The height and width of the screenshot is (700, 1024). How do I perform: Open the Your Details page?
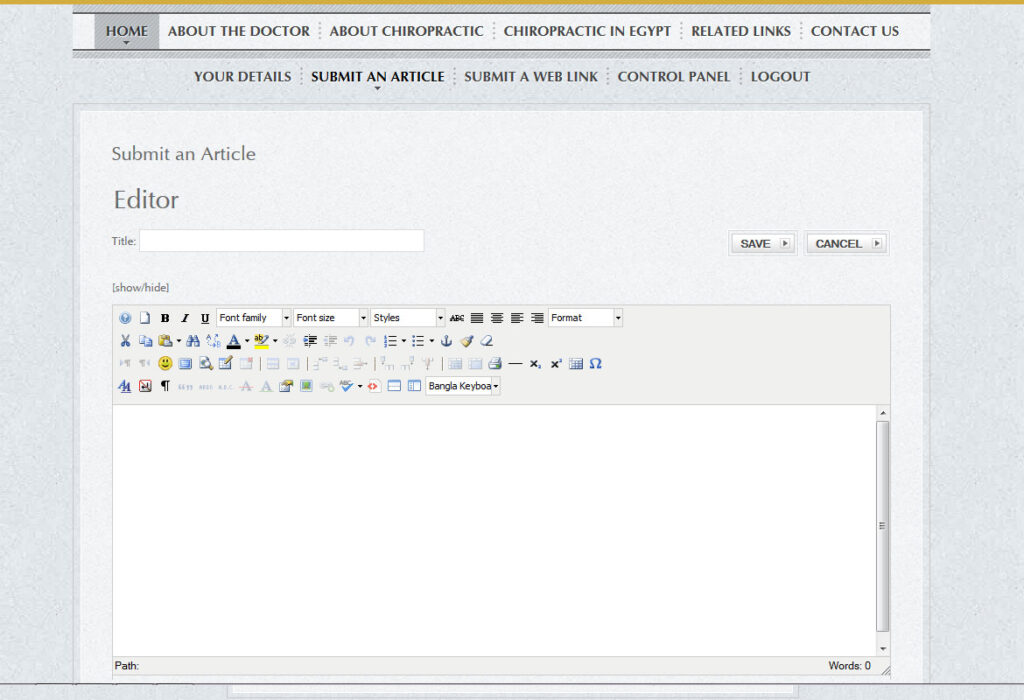(242, 76)
